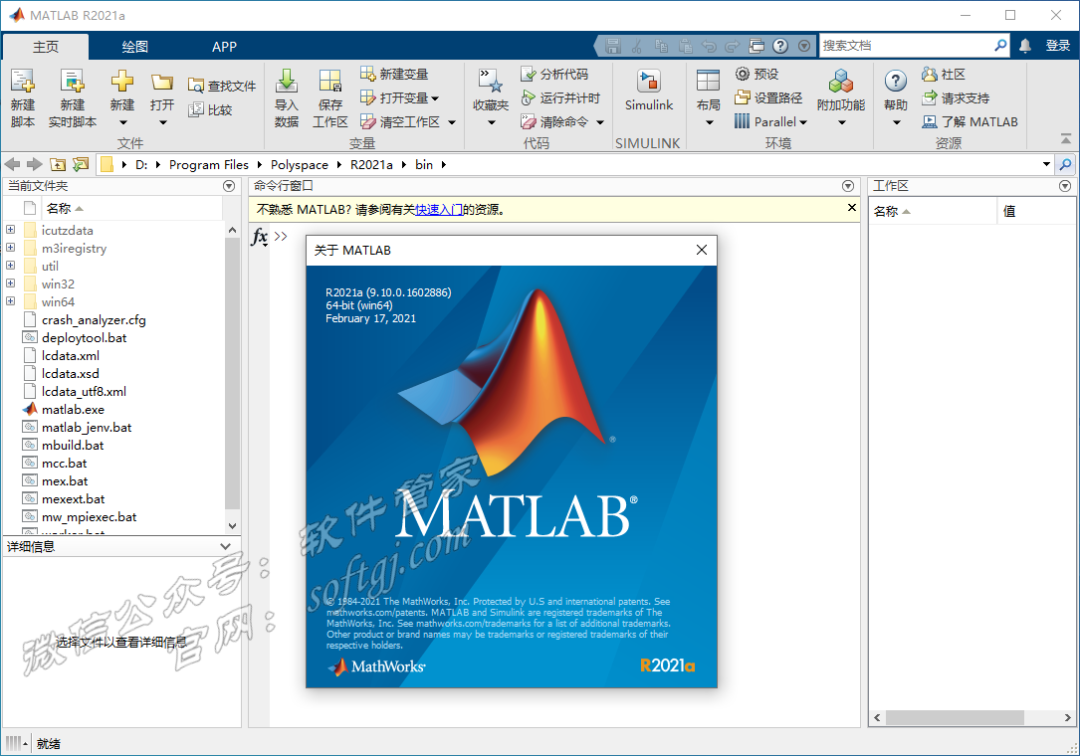Open Clear Workspace (清空工作区) dropdown arrow
This screenshot has width=1080, height=756.
click(452, 122)
